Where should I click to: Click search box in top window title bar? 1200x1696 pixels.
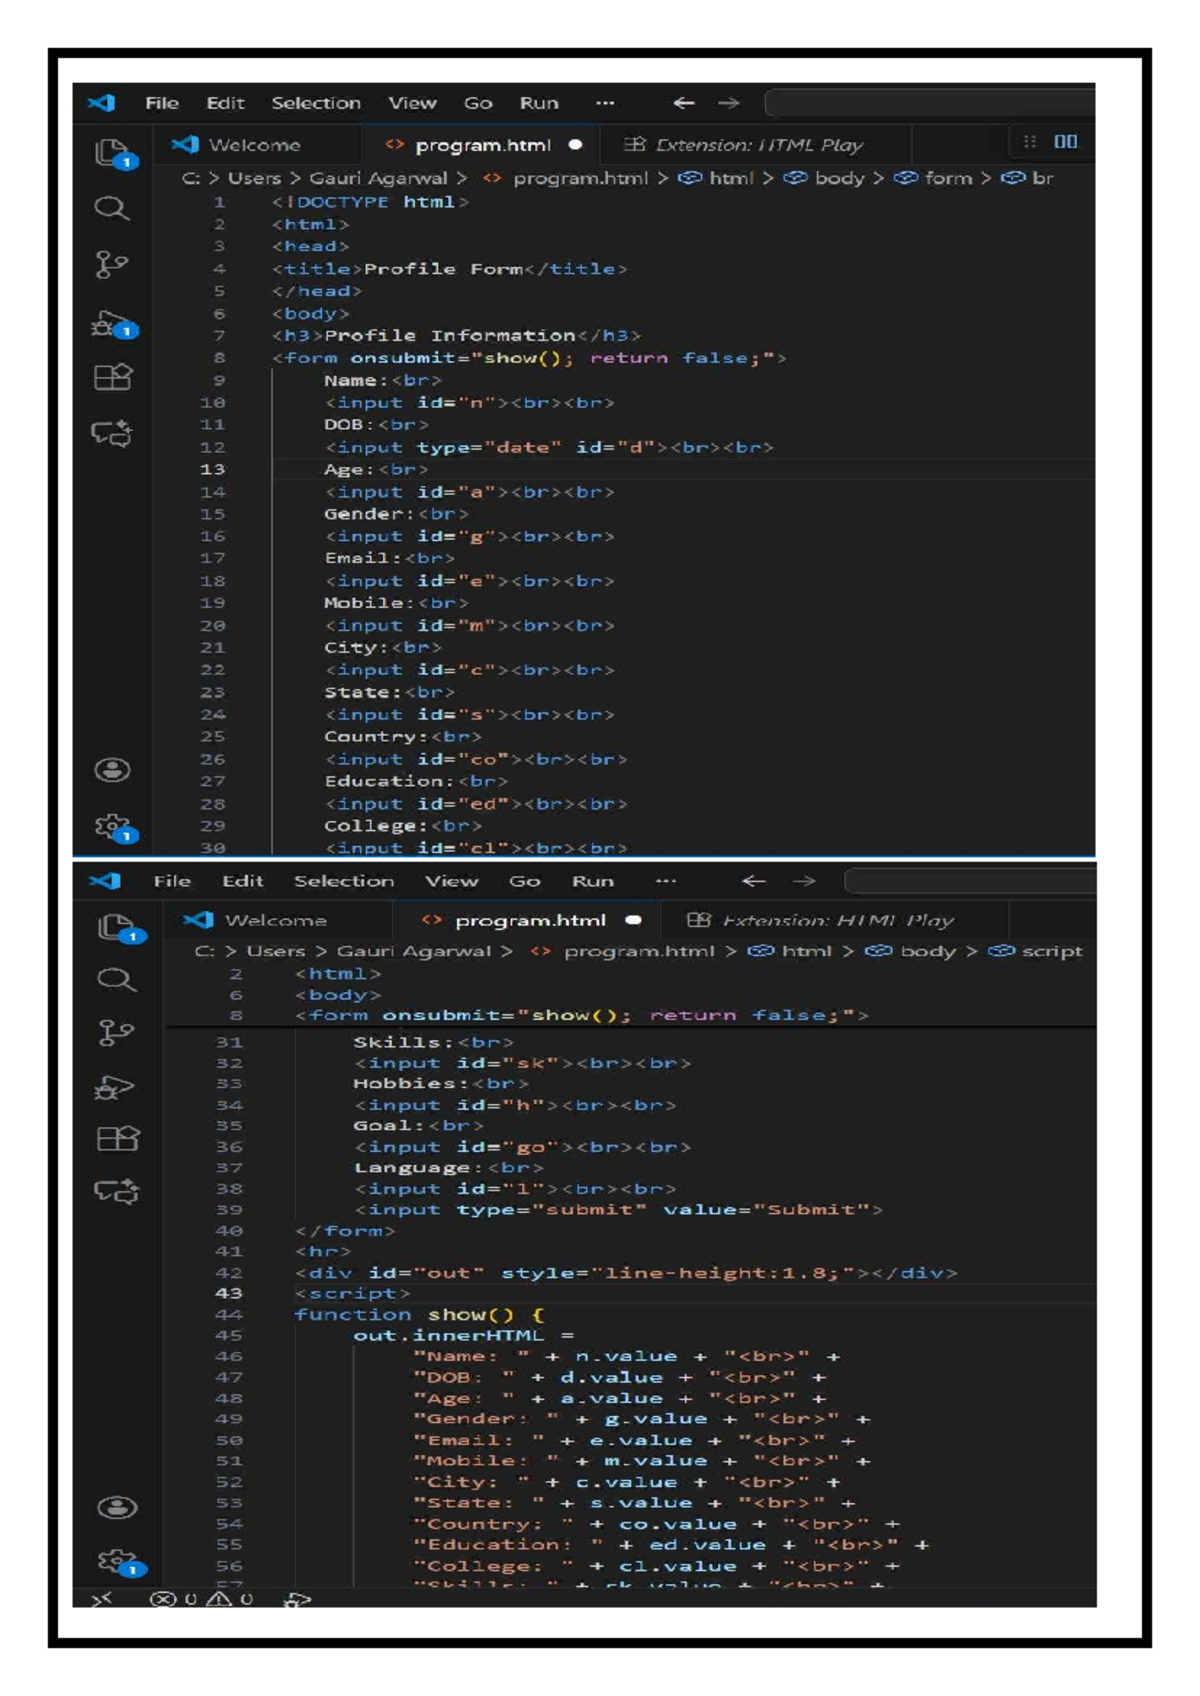[930, 103]
